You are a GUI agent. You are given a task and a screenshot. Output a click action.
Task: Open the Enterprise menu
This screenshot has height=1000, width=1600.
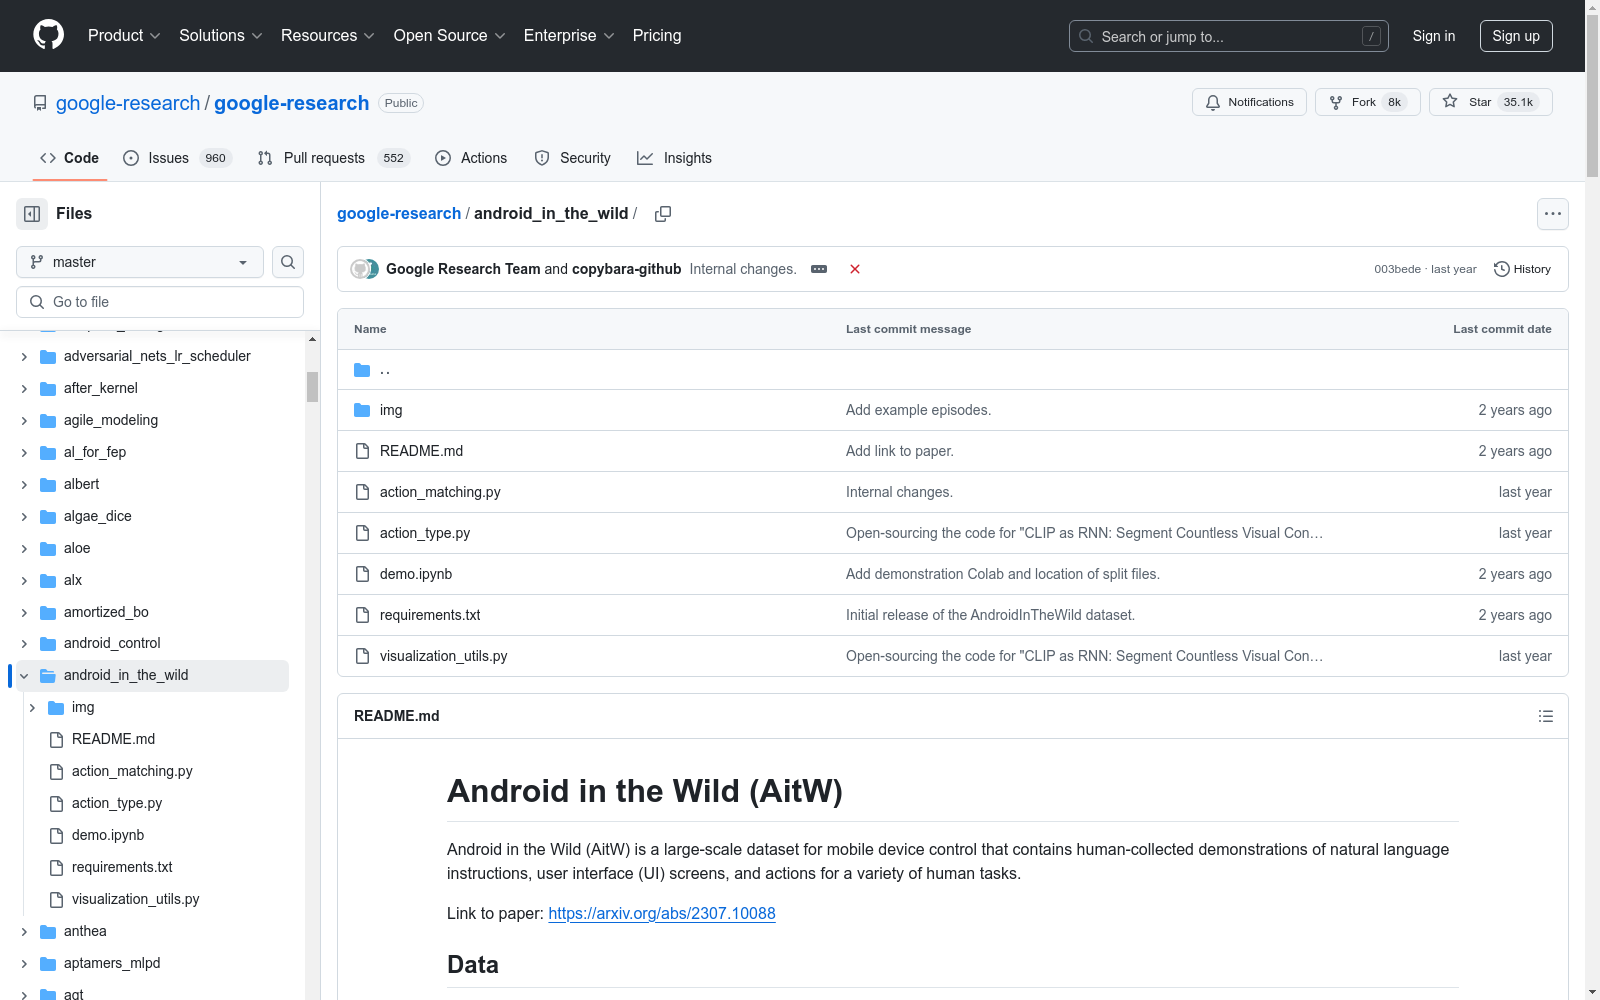point(569,35)
